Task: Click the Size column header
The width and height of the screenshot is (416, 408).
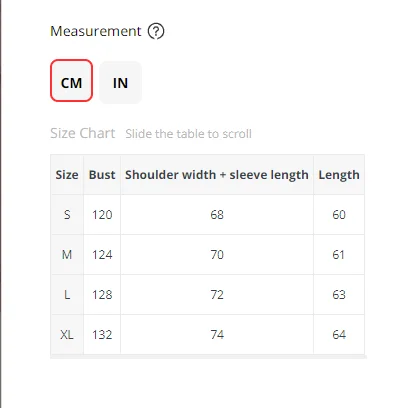Action: [67, 175]
